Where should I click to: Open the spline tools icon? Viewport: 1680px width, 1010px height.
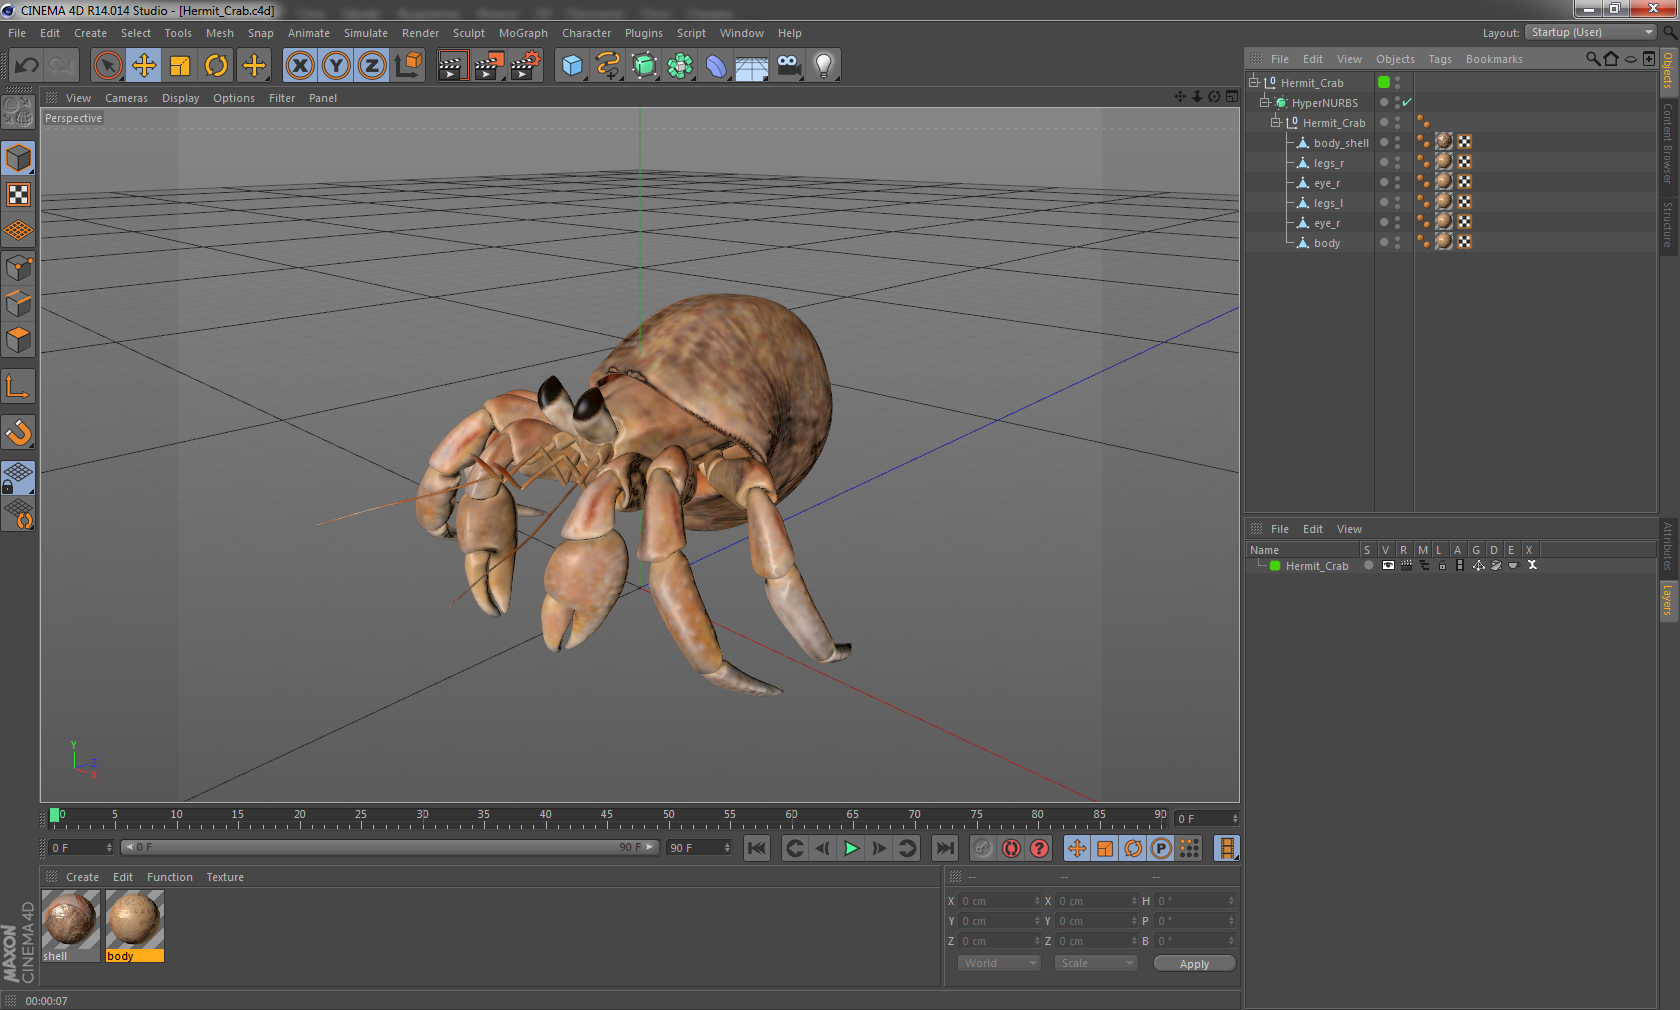[608, 66]
